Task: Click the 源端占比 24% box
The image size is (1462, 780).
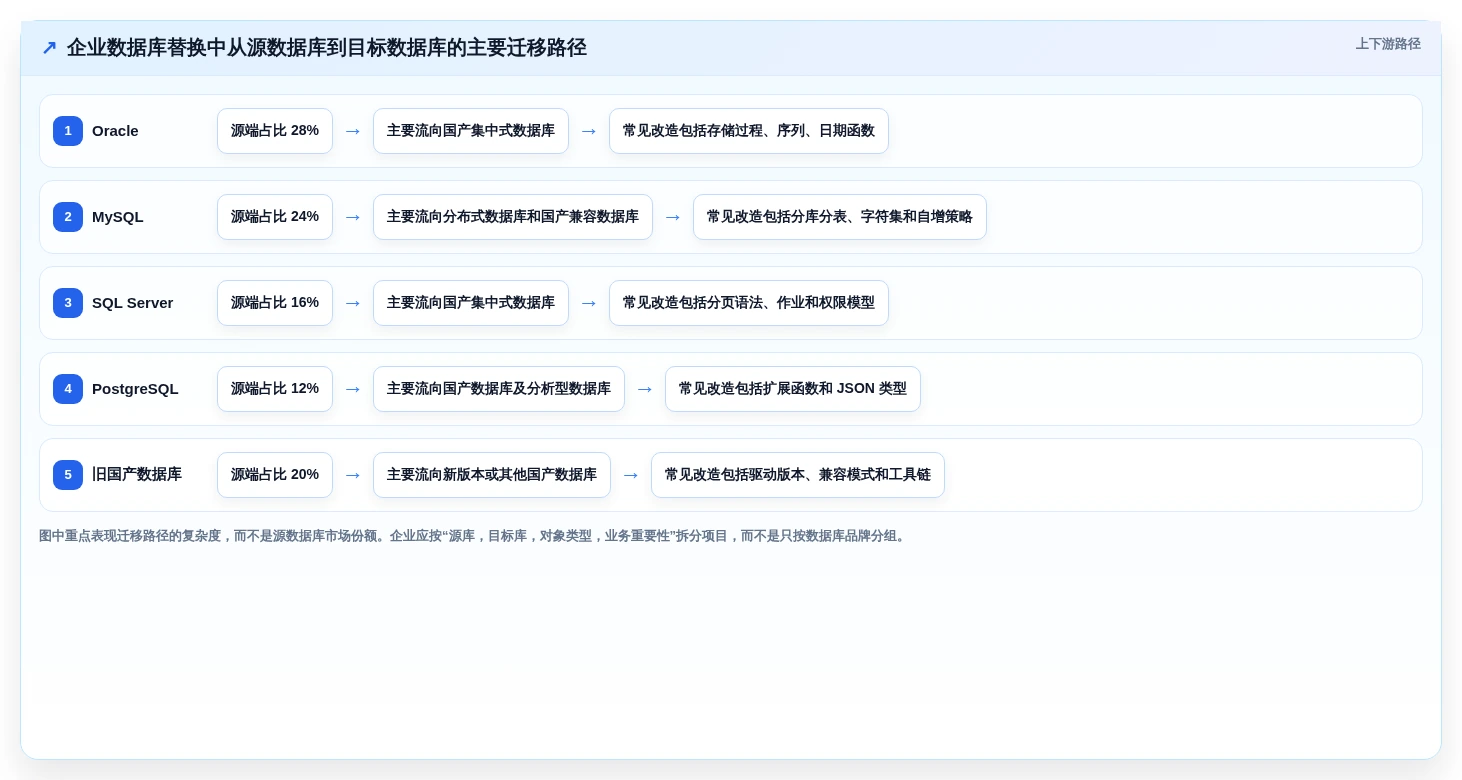Action: (275, 217)
